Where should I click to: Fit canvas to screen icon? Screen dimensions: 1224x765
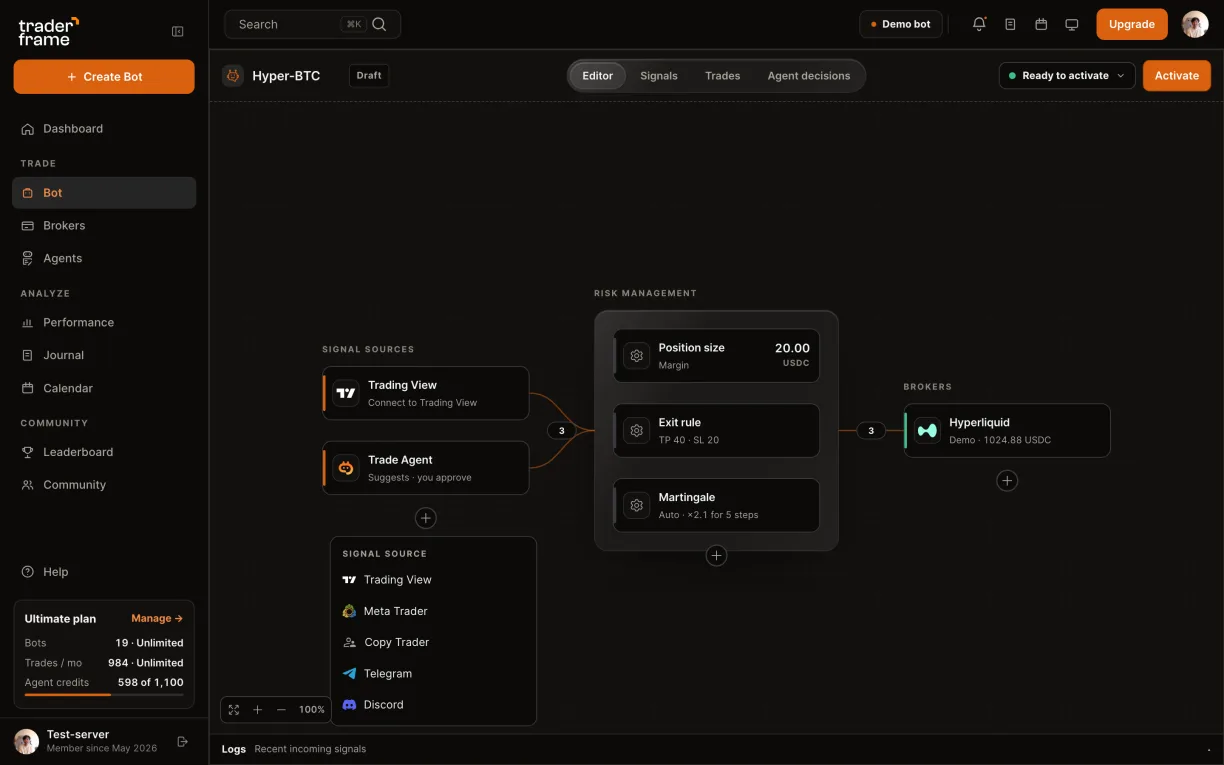click(x=234, y=710)
